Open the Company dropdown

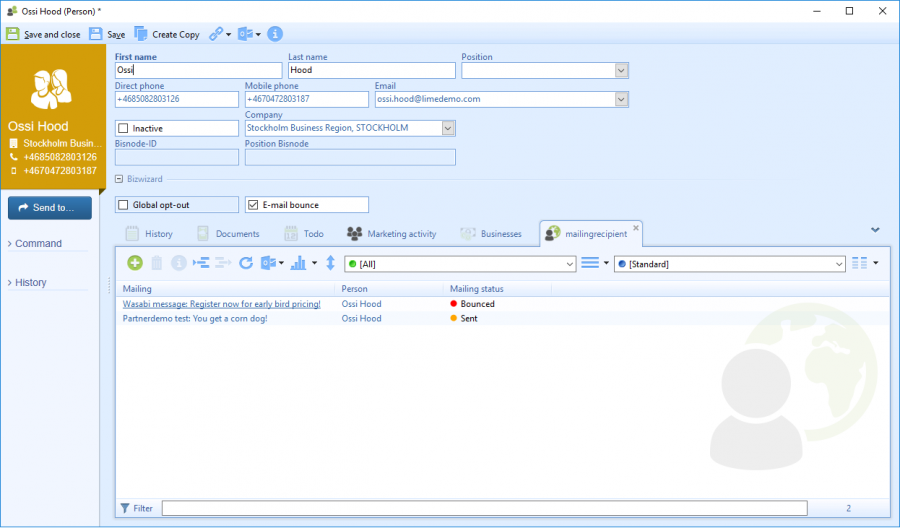click(448, 128)
